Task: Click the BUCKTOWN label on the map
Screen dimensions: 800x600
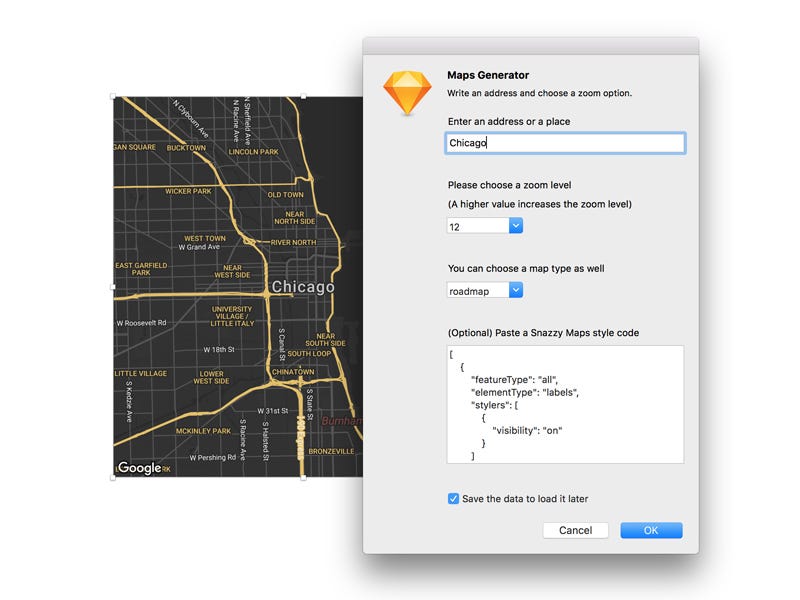Action: [x=186, y=148]
